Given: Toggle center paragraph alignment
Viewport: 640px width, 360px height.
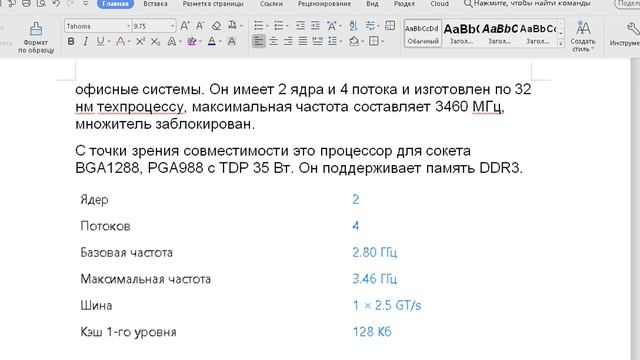Looking at the screenshot, I should 273,41.
